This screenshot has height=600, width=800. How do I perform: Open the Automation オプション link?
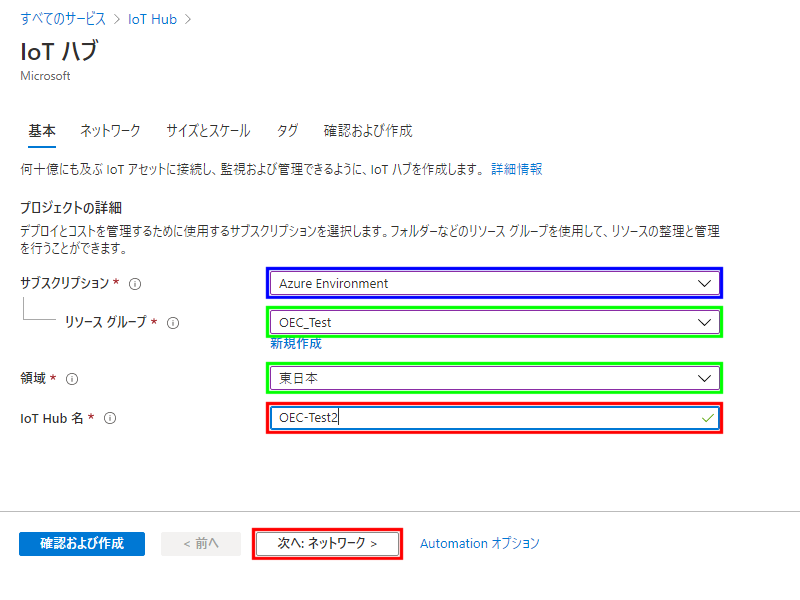pyautogui.click(x=479, y=543)
